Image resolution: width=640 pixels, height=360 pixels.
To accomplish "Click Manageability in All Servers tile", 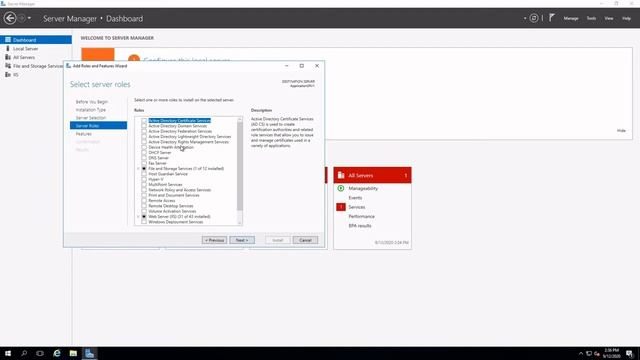I will (363, 188).
